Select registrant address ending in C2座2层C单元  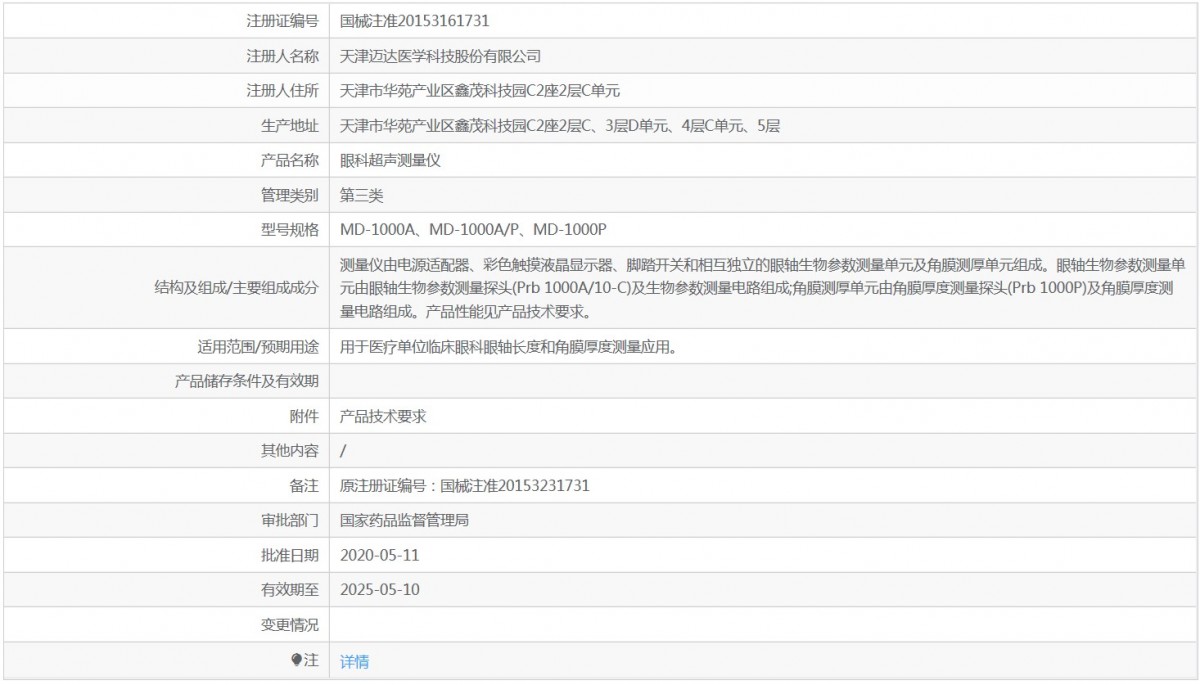tap(480, 91)
